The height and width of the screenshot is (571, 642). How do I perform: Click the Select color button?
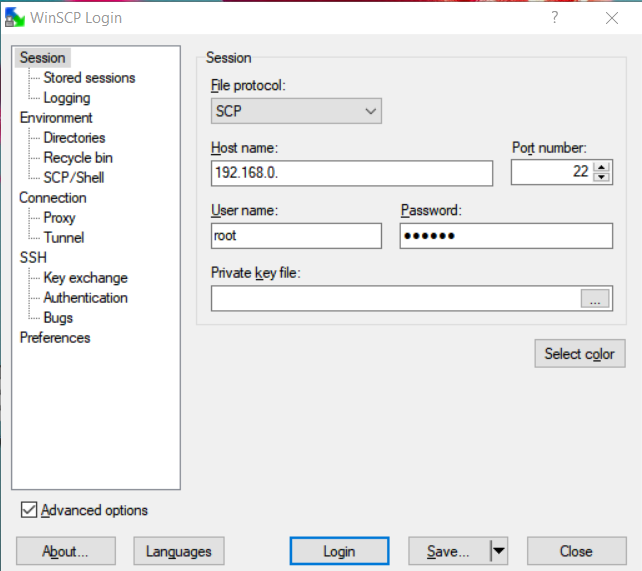point(579,354)
